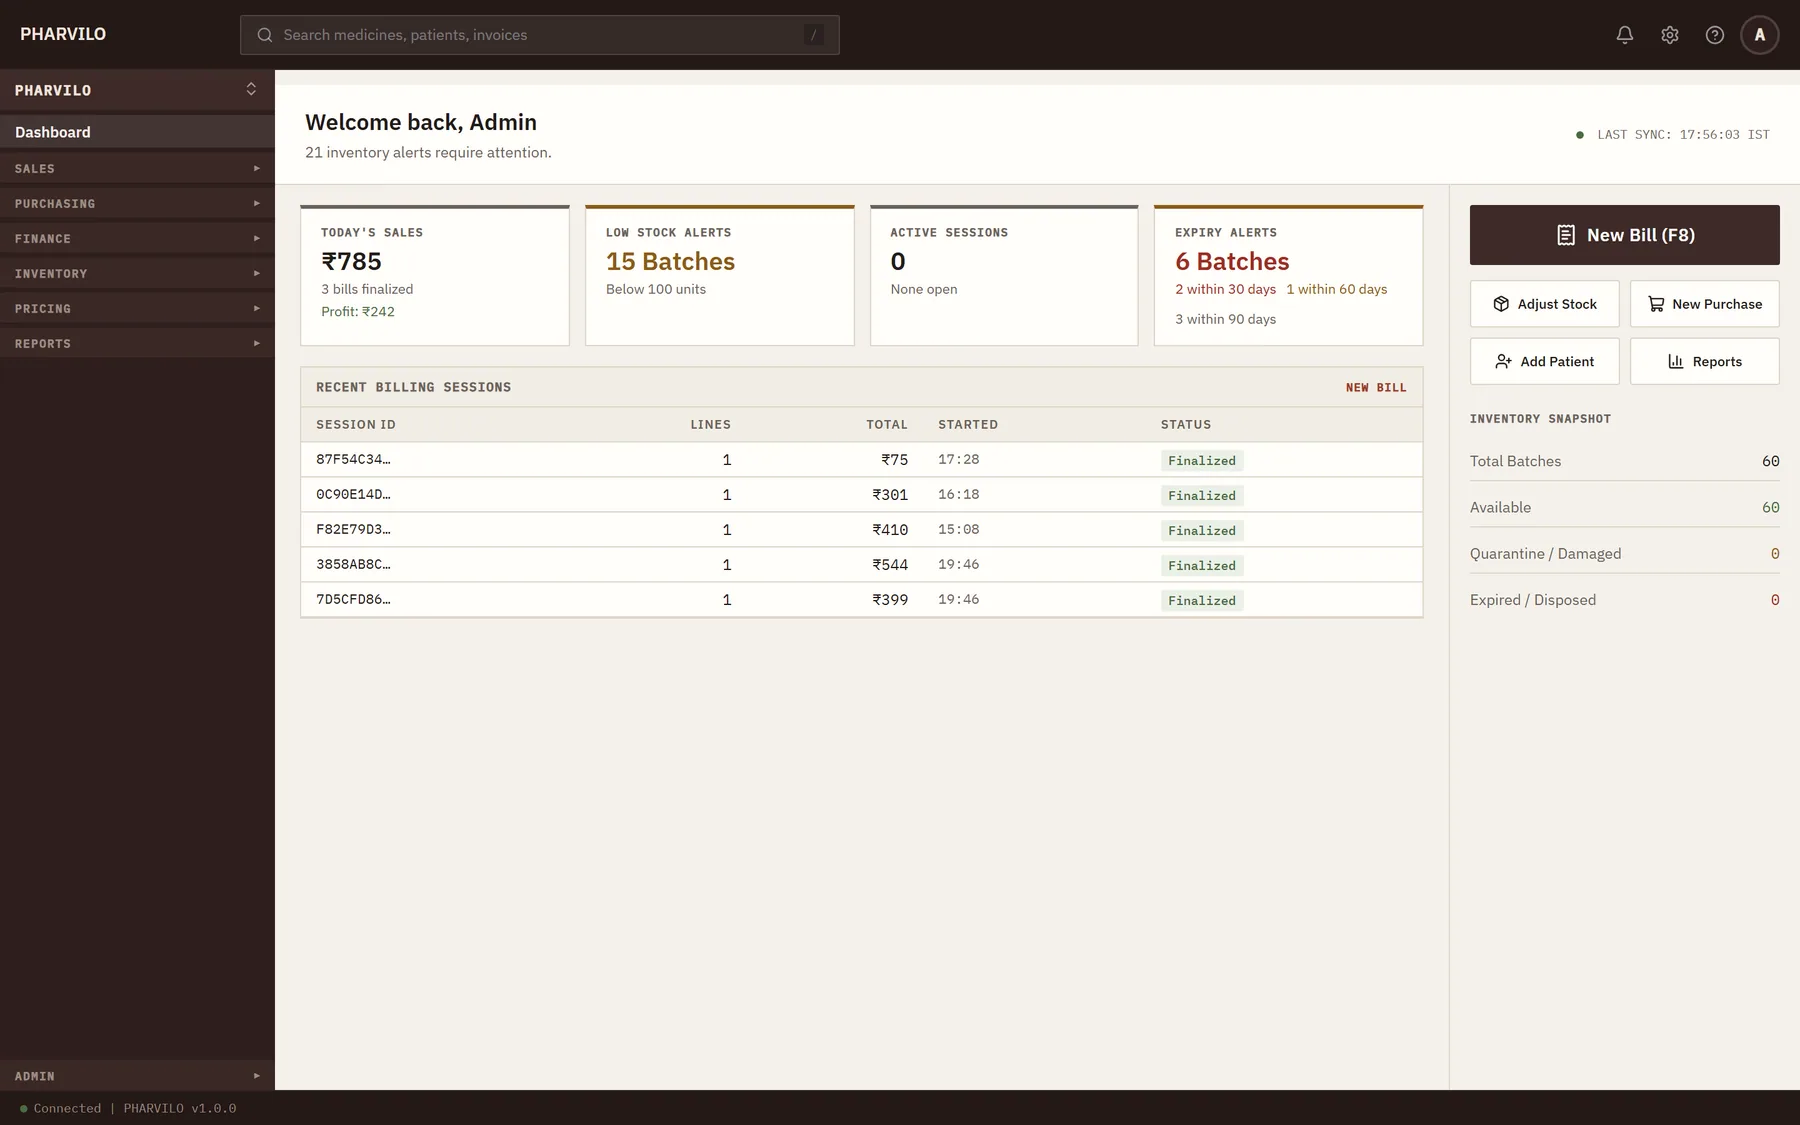Expand the Sales sidebar section
Image resolution: width=1800 pixels, height=1125 pixels.
point(137,168)
